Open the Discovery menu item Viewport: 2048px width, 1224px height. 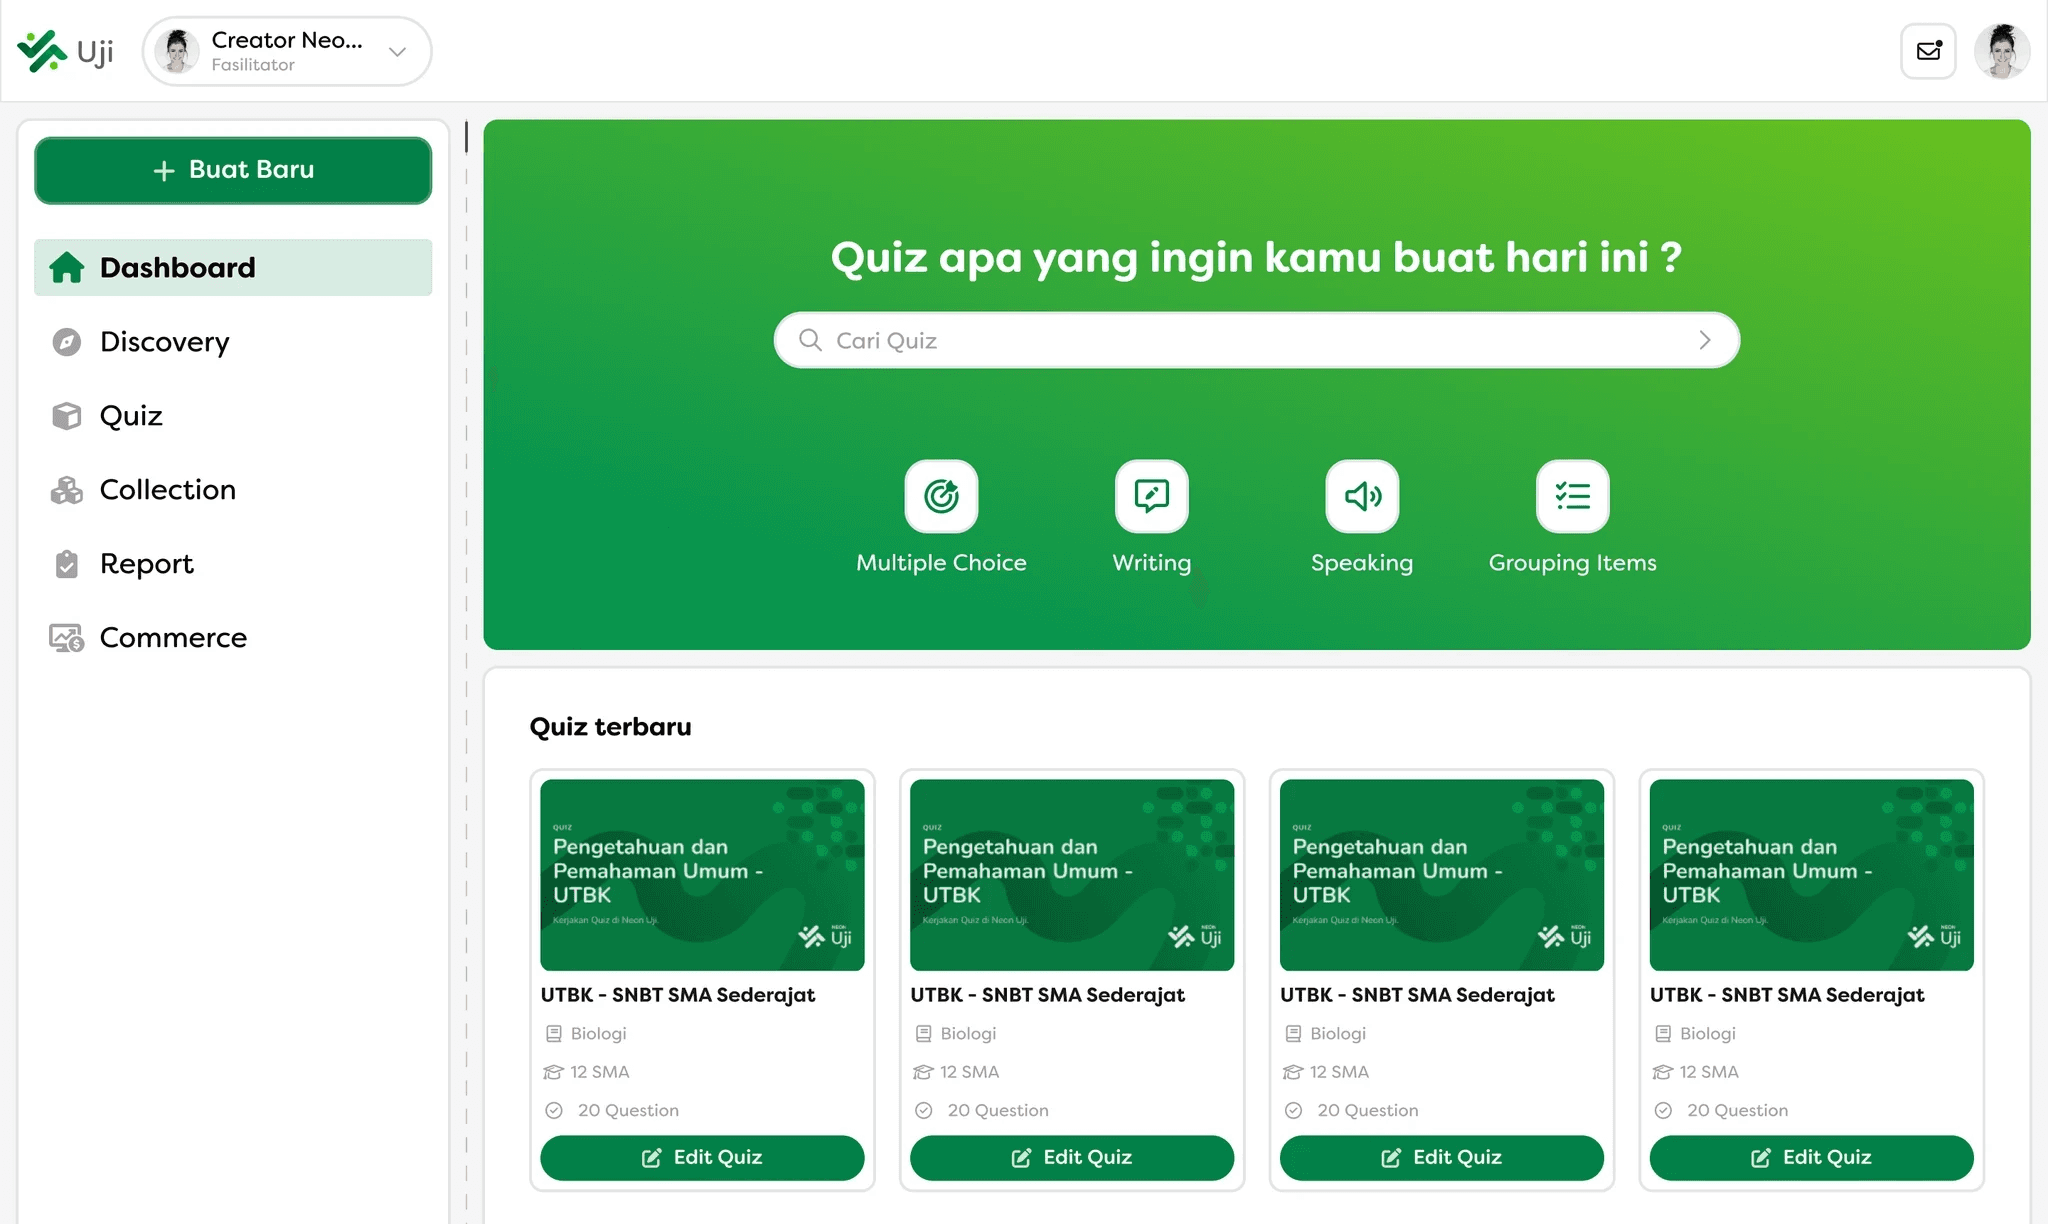(165, 342)
